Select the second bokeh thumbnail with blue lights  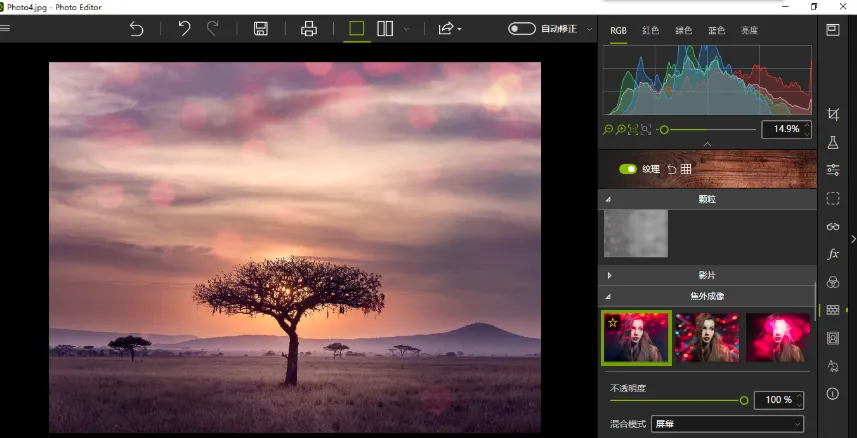point(707,337)
